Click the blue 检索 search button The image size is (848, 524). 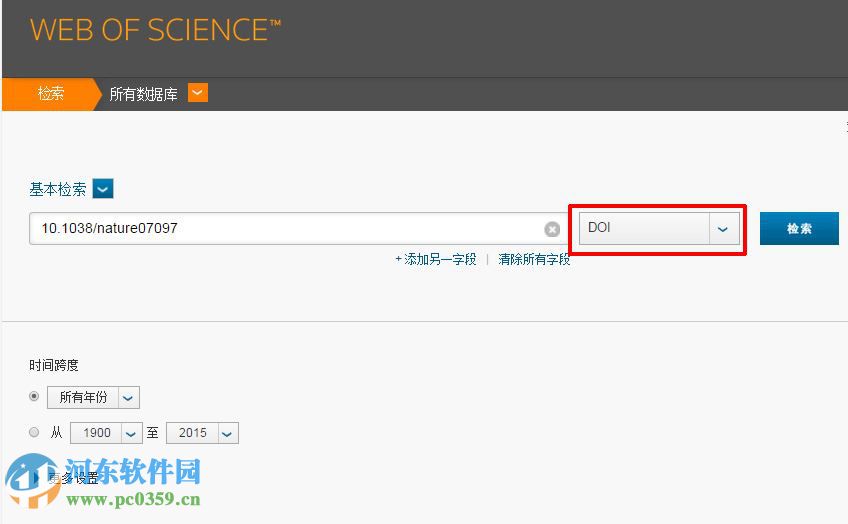tap(799, 228)
